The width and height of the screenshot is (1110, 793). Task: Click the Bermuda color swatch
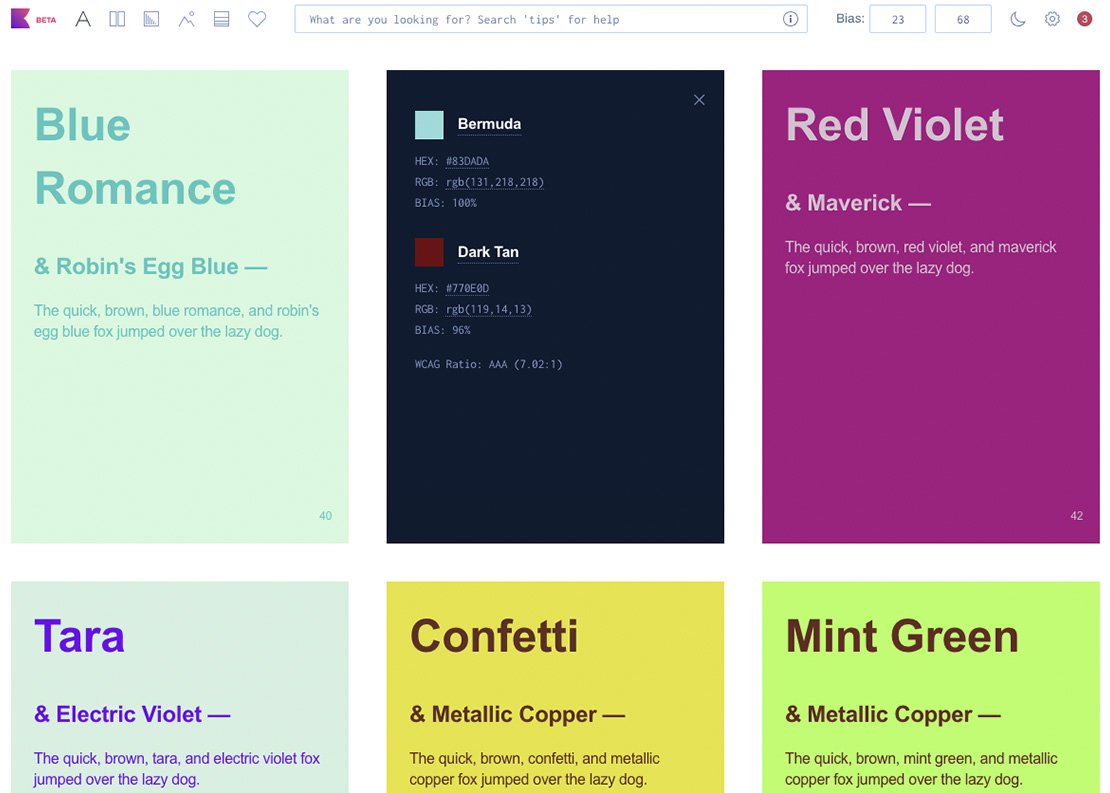click(x=429, y=124)
